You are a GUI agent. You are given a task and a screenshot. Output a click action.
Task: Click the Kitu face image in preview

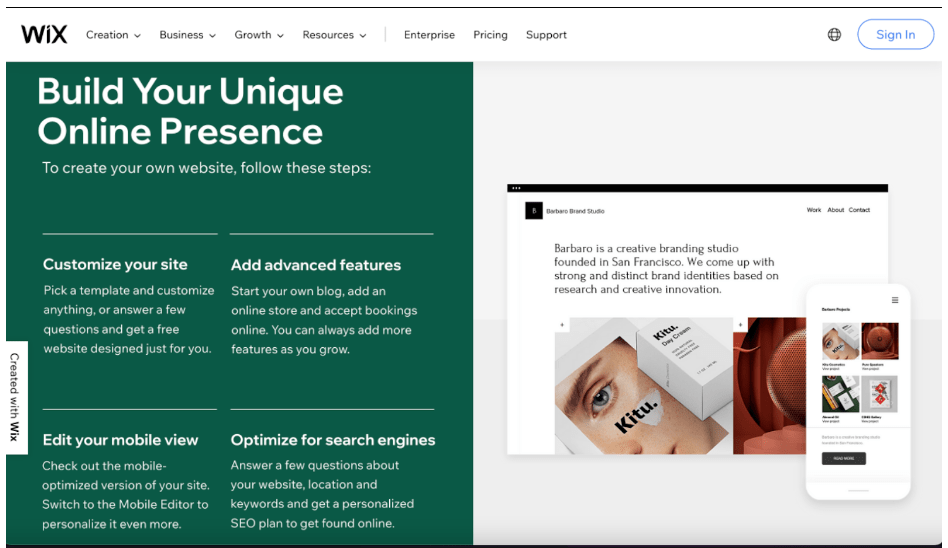tap(643, 386)
